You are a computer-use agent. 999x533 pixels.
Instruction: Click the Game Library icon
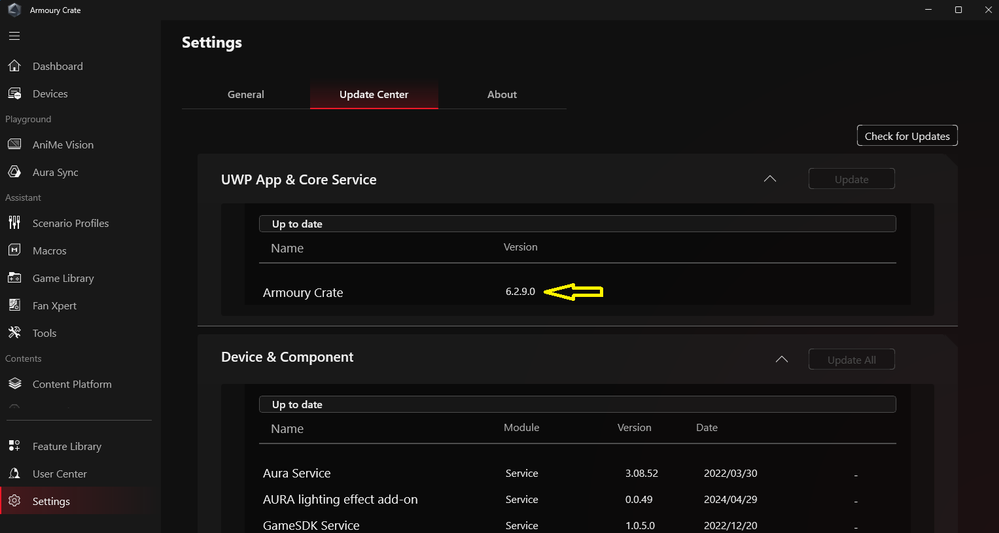(15, 278)
